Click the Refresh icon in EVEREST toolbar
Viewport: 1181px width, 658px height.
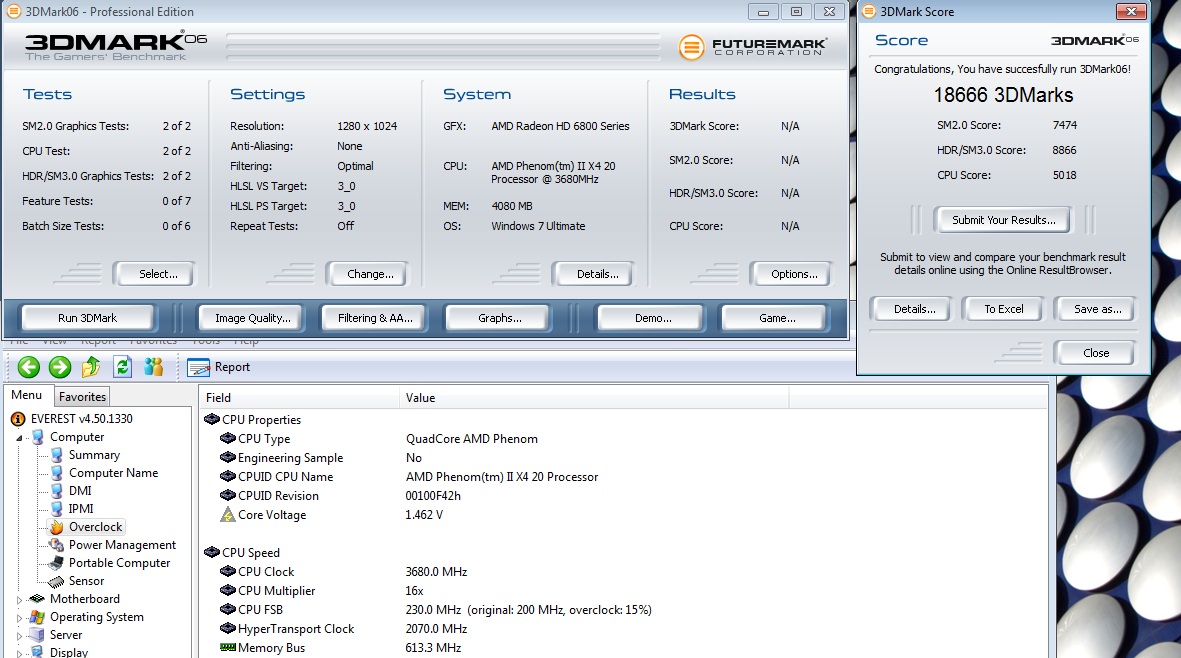click(122, 367)
